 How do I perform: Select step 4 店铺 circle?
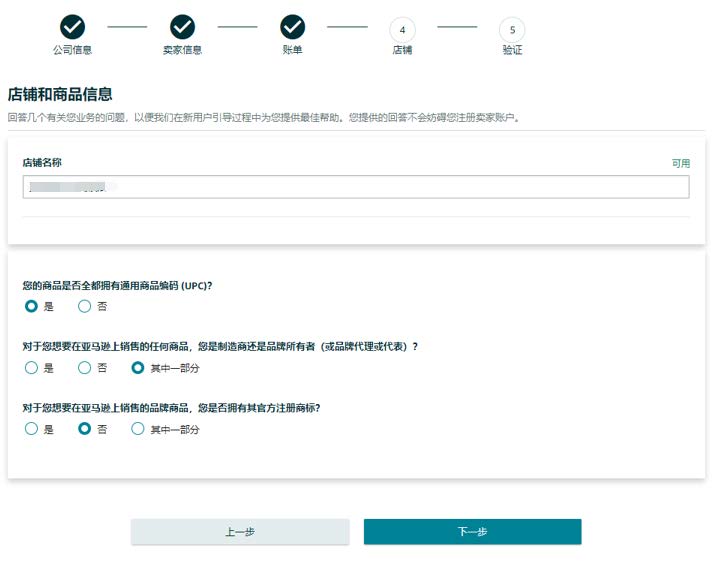click(x=402, y=30)
